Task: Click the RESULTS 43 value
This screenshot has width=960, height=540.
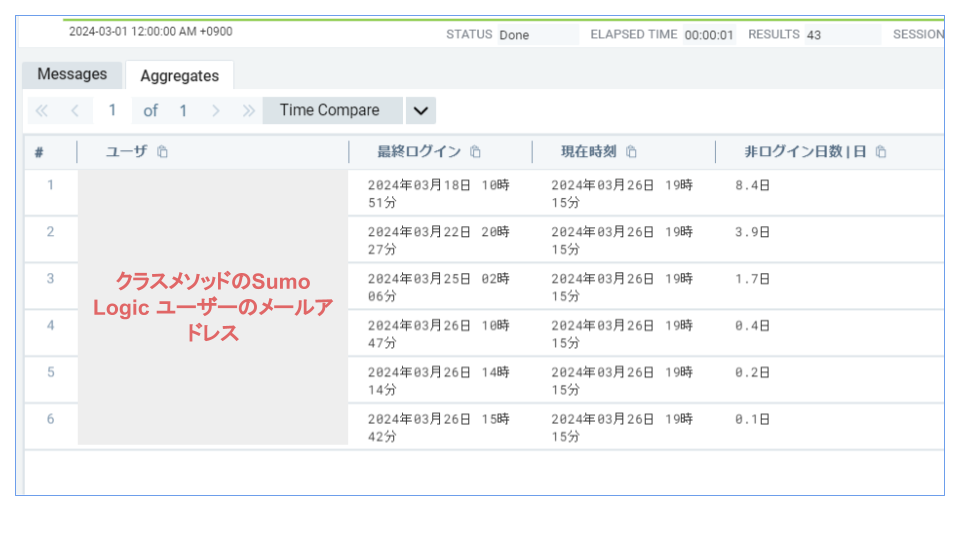Action: [x=842, y=35]
